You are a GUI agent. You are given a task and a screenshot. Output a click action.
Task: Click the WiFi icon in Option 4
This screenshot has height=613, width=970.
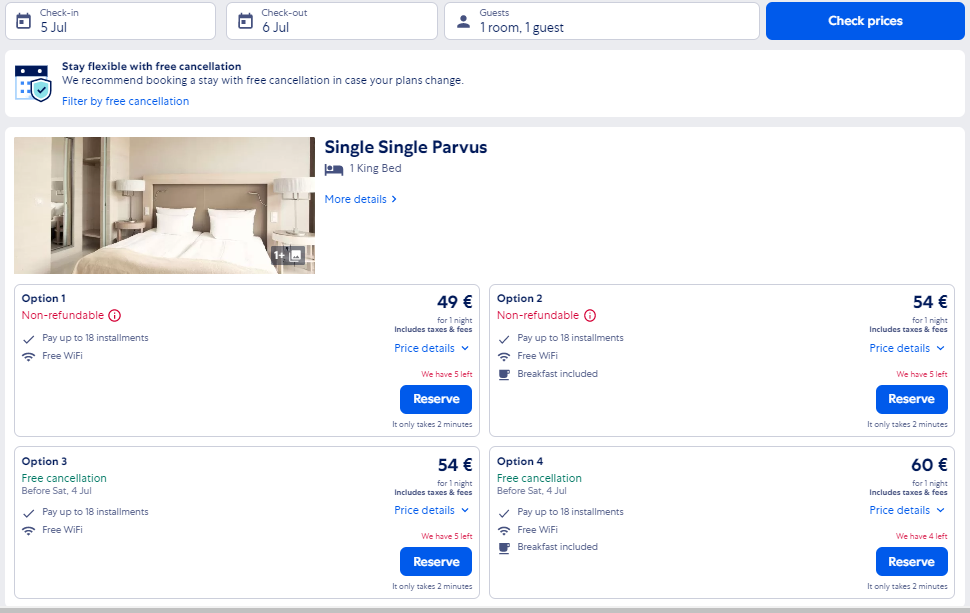click(x=504, y=530)
